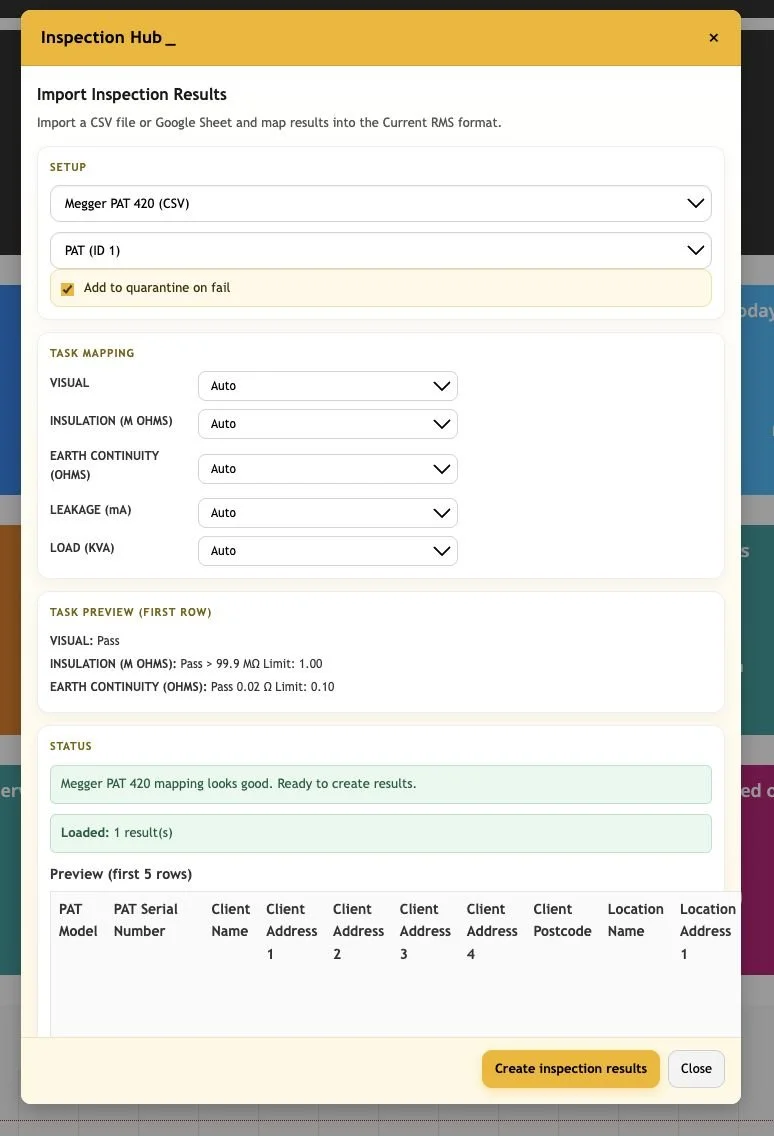
Task: Click the EARTH CONTINUITY Pass 0.02 Ω preview line
Action: pyautogui.click(x=192, y=687)
